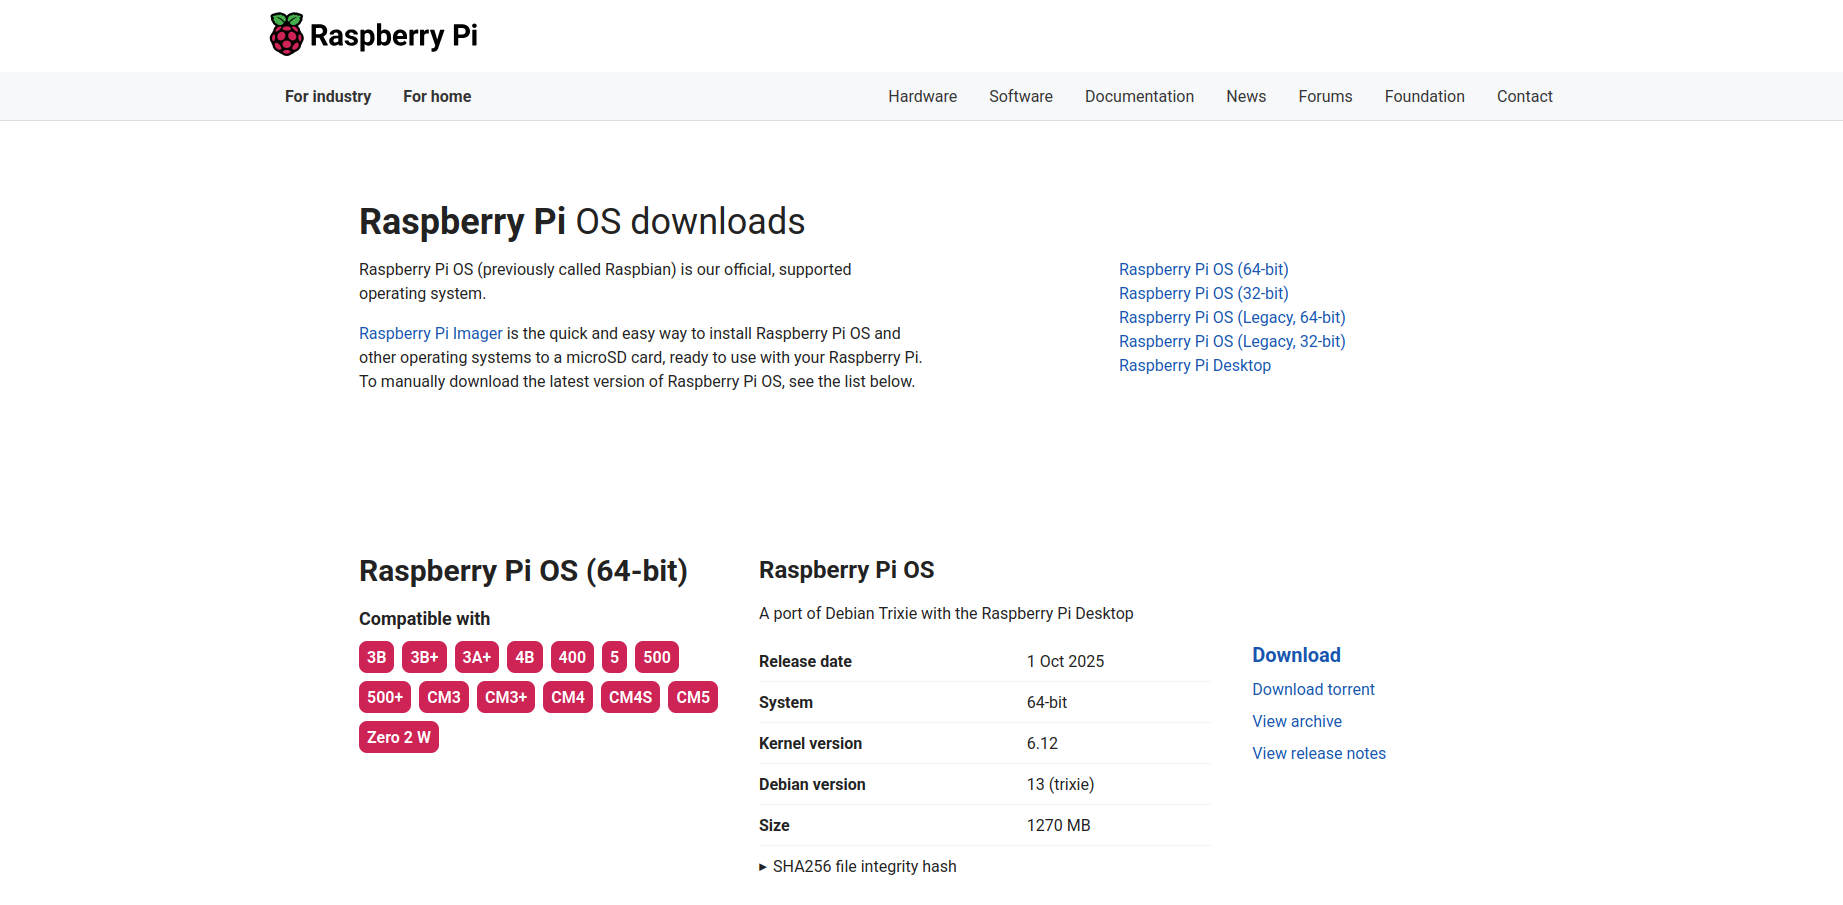Image resolution: width=1843 pixels, height=905 pixels.
Task: Click the Download link
Action: [1296, 655]
